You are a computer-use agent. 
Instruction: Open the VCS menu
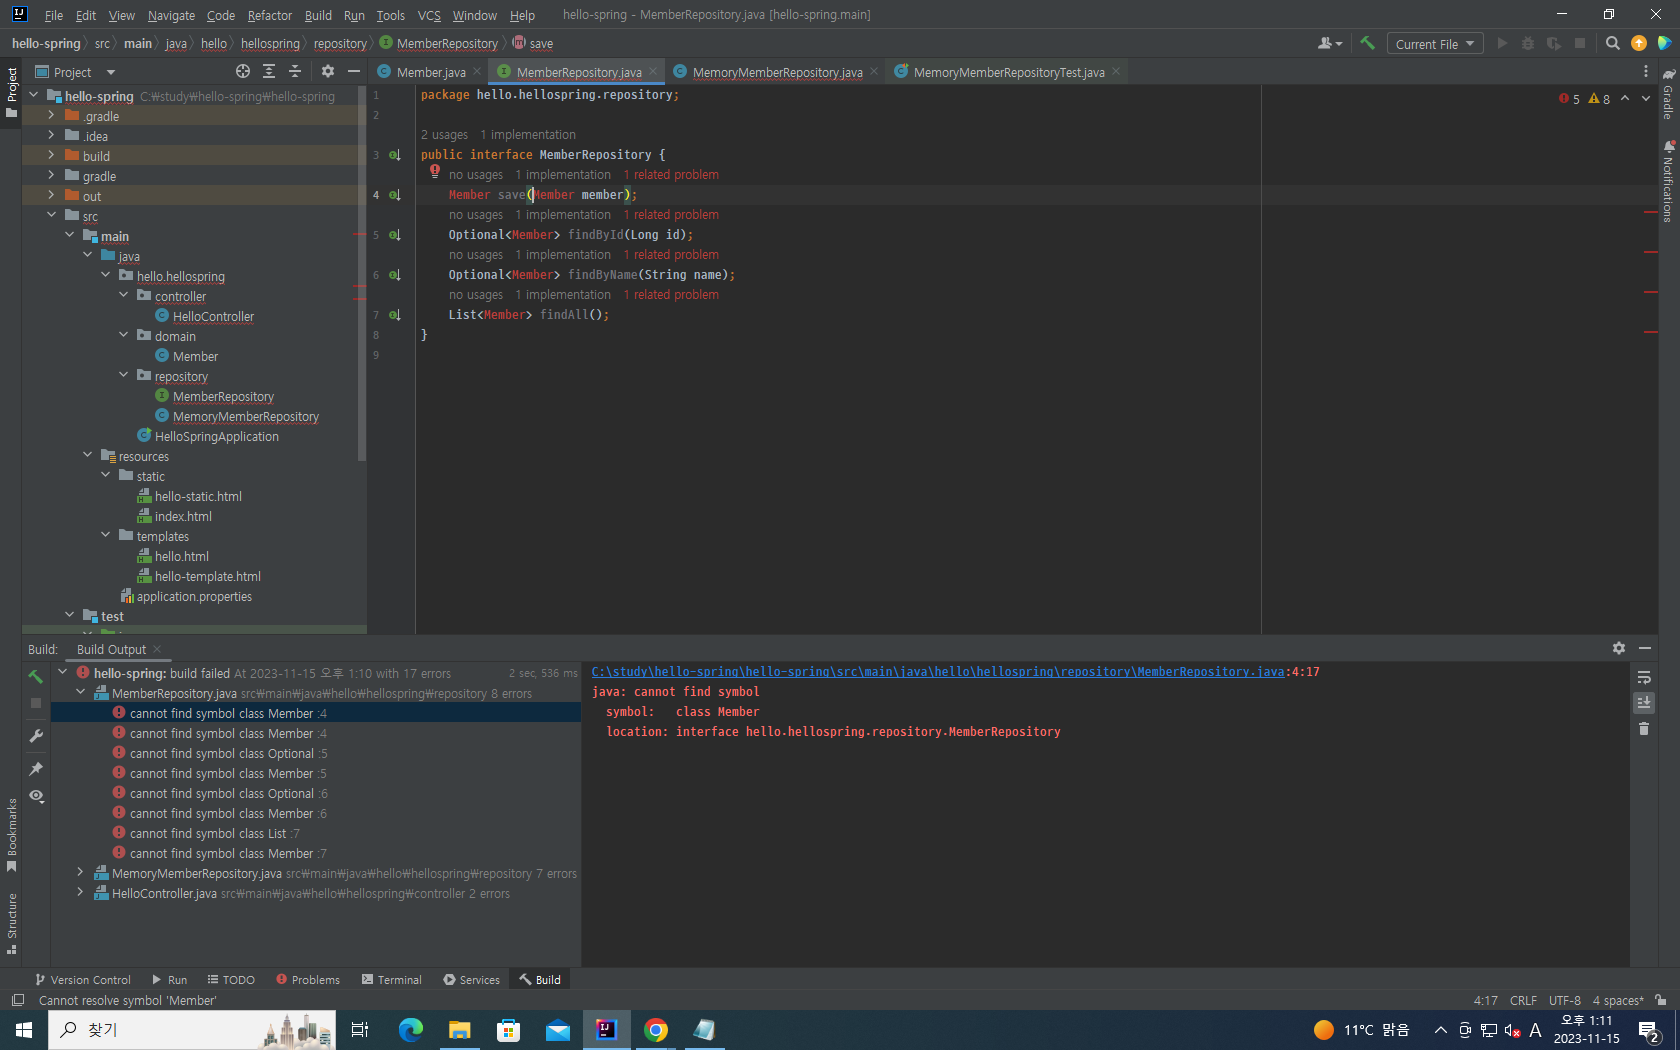pyautogui.click(x=429, y=15)
